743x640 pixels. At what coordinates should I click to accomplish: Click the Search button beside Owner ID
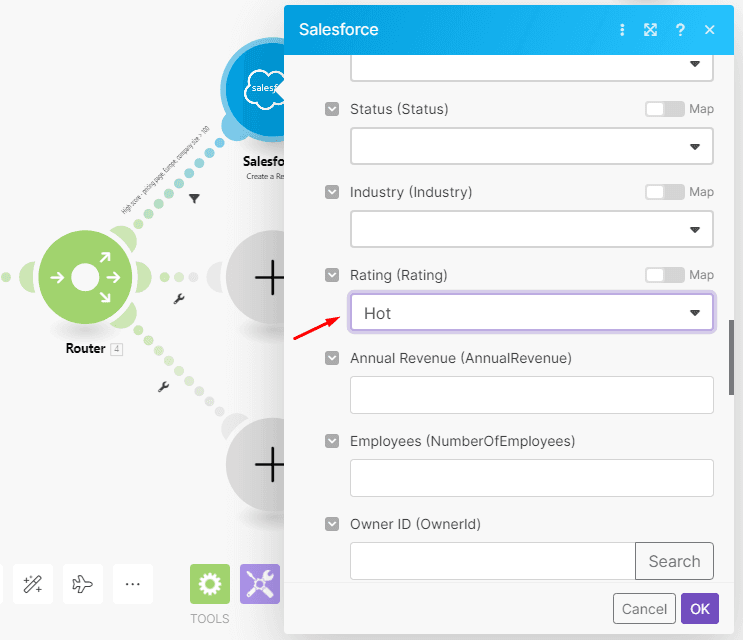674,561
